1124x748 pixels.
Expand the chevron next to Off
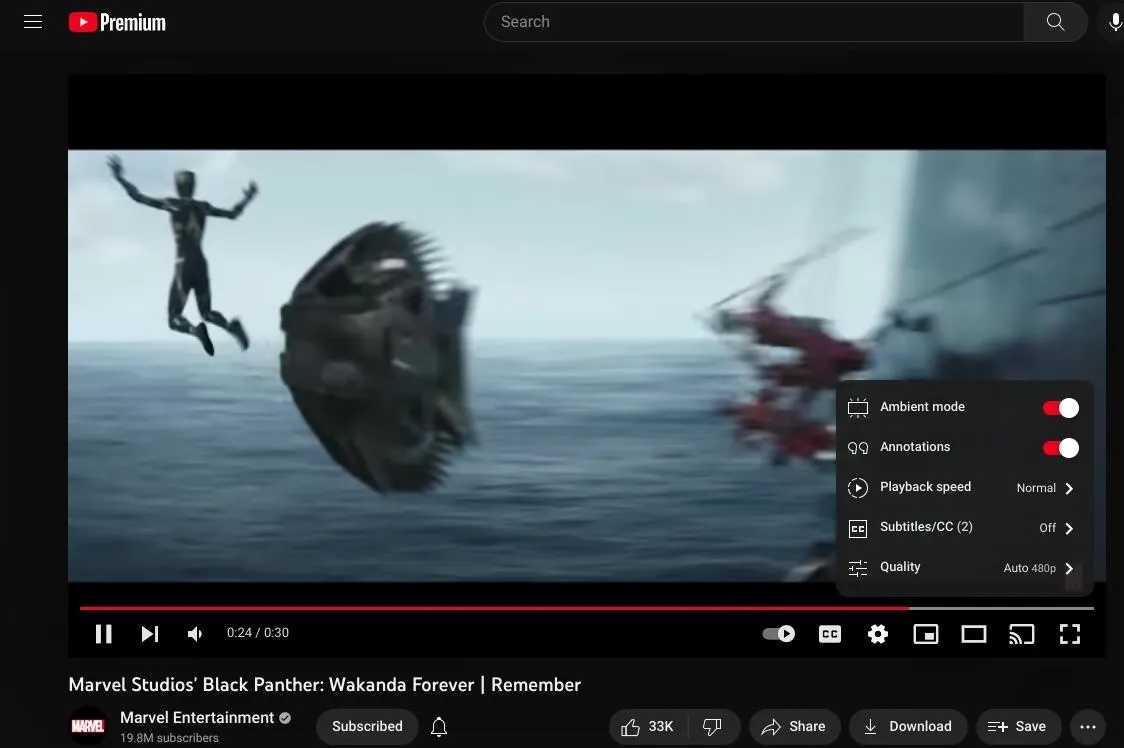coord(1069,529)
